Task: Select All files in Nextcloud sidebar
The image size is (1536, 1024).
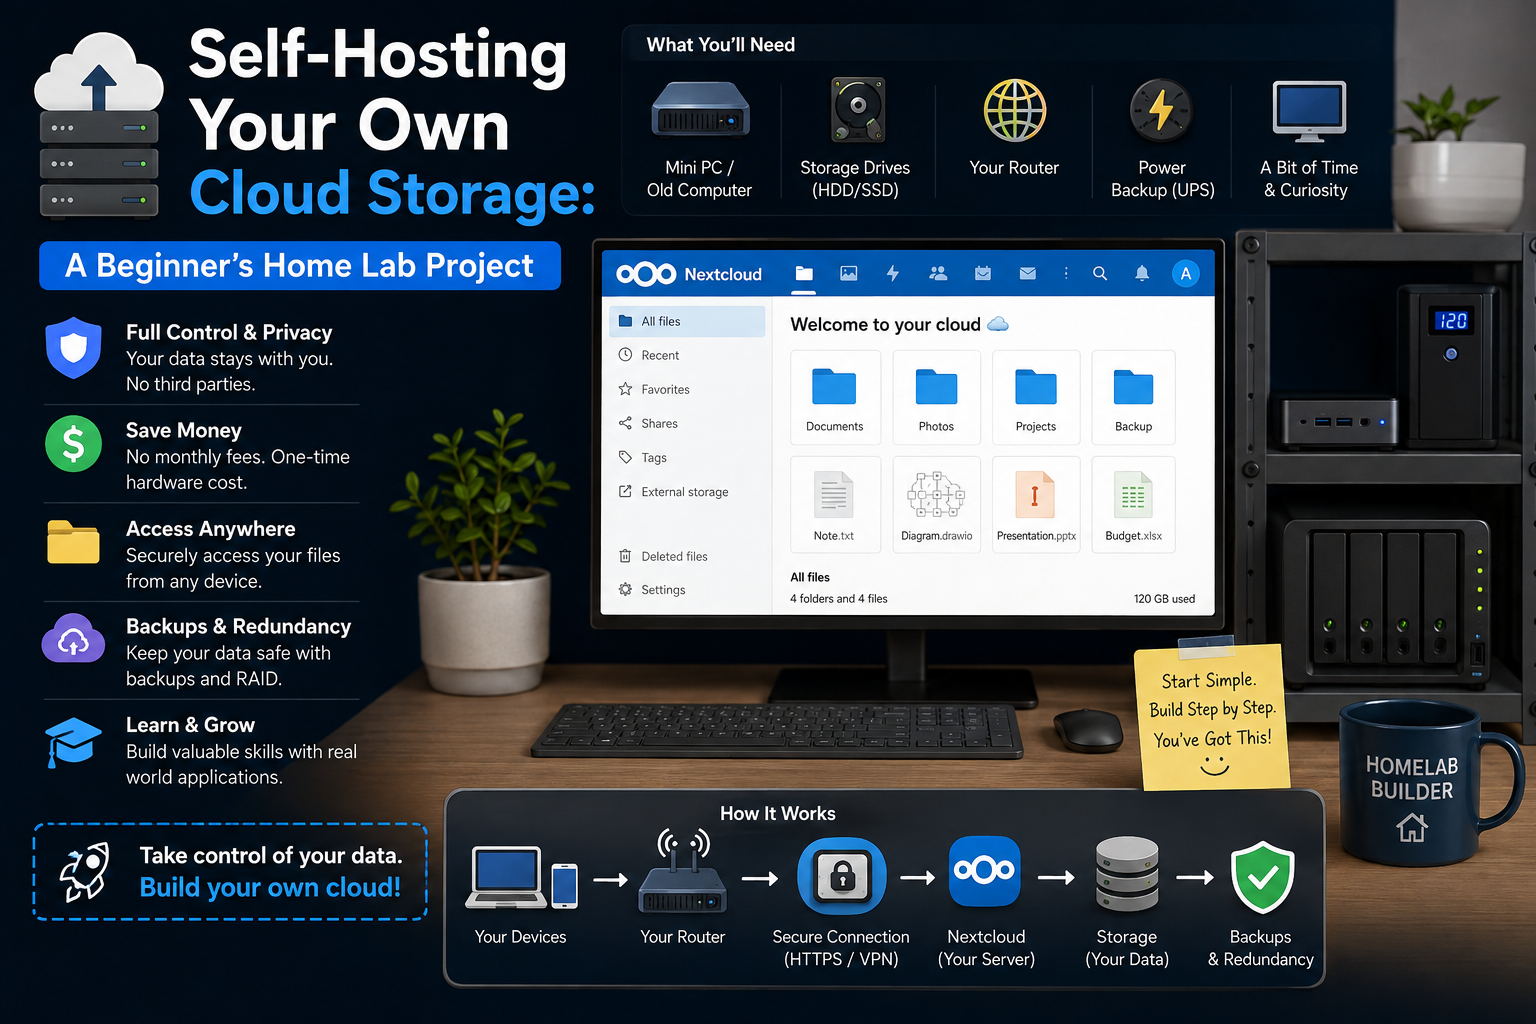Action: (687, 321)
